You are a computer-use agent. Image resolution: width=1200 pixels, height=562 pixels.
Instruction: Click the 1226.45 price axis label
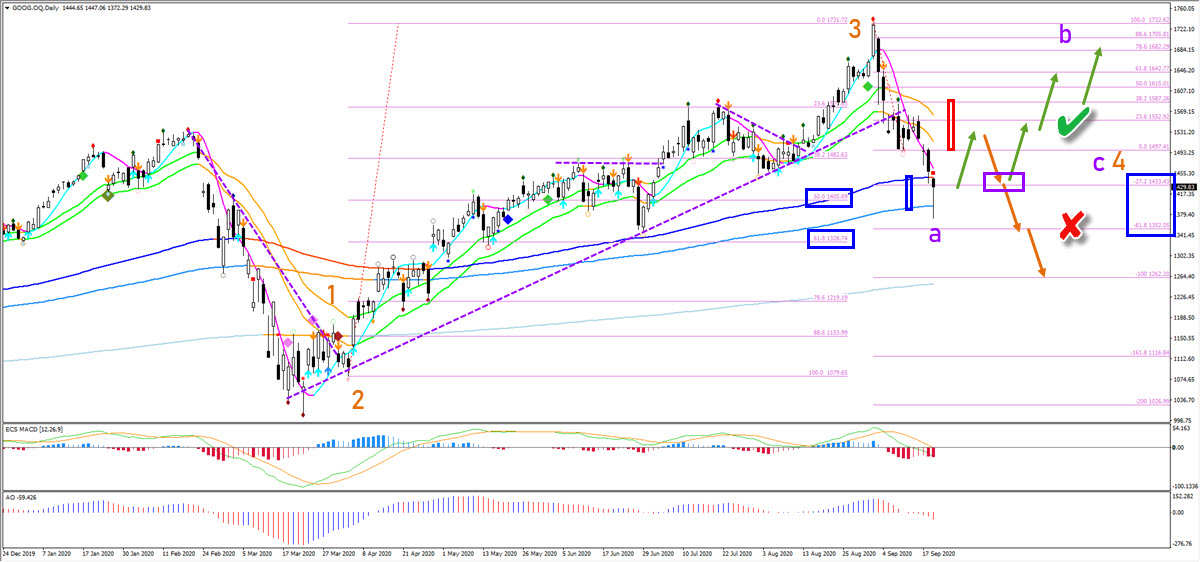pyautogui.click(x=1186, y=297)
